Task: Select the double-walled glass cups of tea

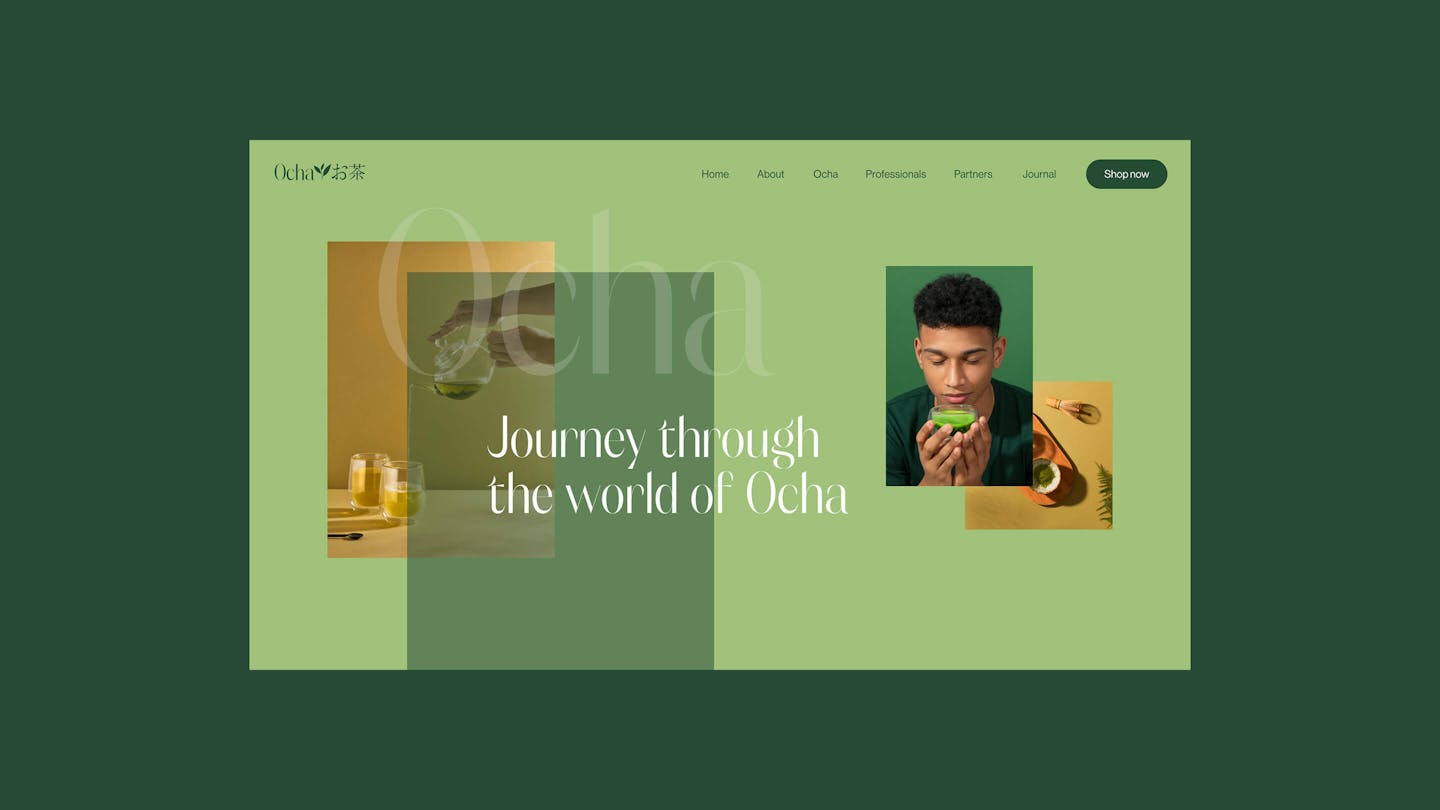Action: (386, 487)
